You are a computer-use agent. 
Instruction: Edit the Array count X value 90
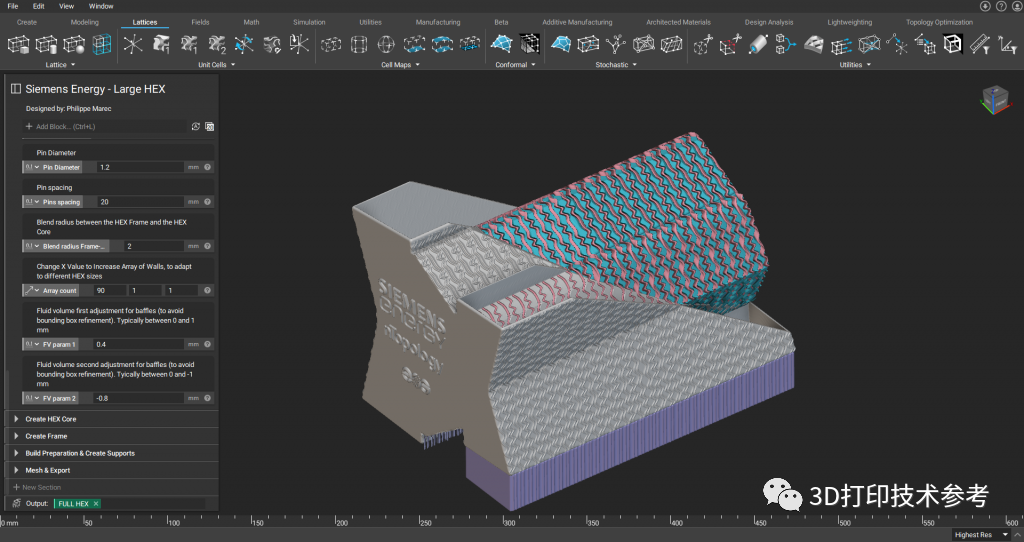110,290
